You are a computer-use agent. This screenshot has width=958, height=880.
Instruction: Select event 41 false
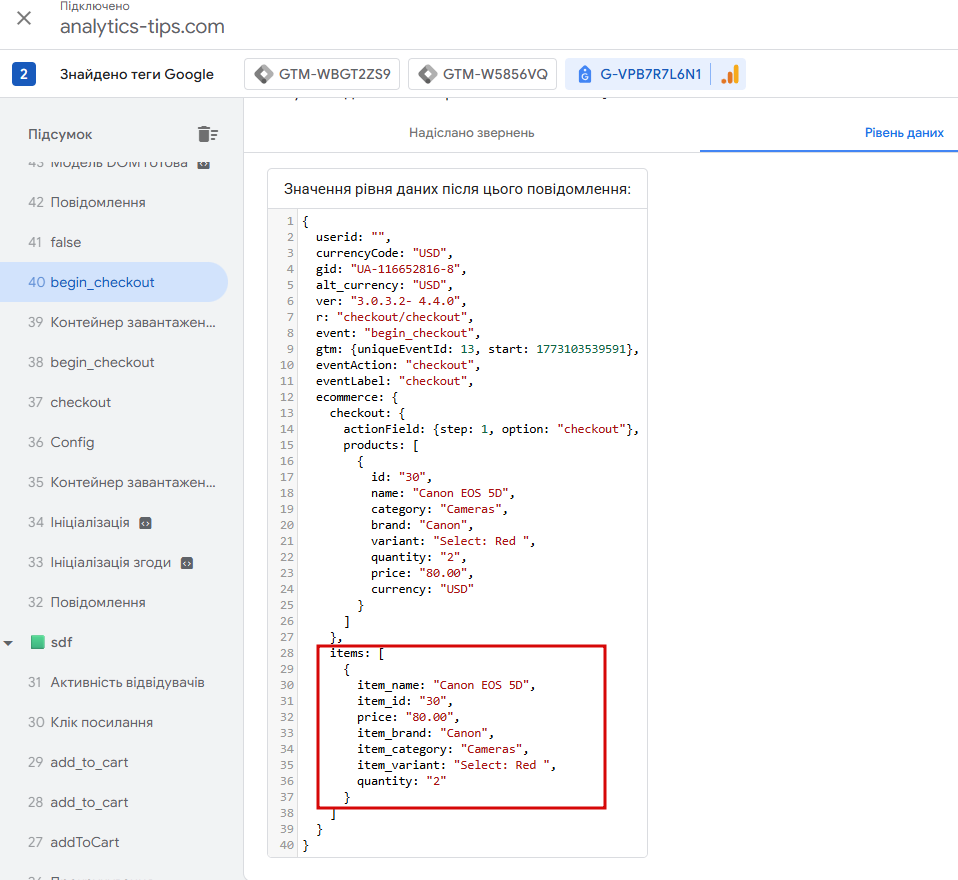pos(65,242)
